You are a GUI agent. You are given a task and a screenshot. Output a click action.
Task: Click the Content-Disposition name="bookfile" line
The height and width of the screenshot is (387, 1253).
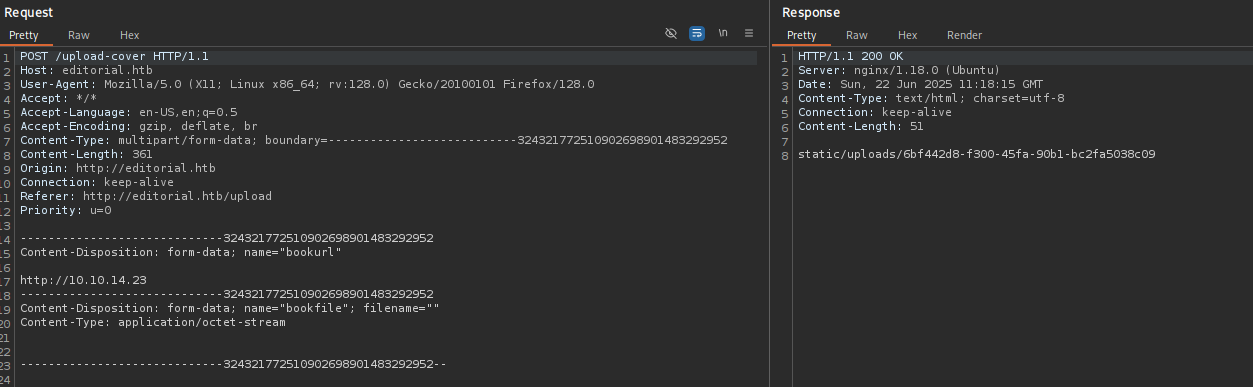click(x=230, y=309)
